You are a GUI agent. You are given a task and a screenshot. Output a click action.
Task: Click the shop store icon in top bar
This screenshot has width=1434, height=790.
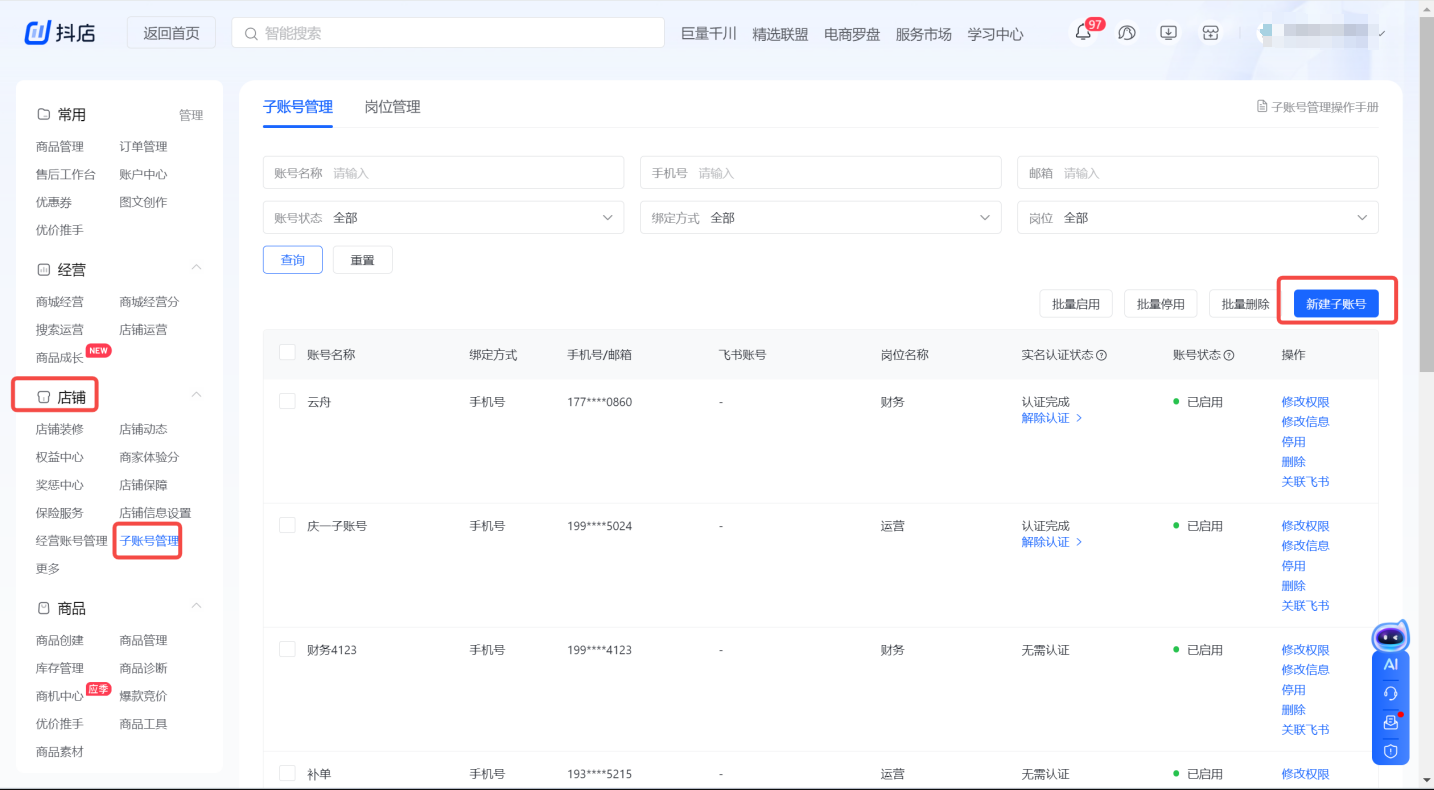[1210, 33]
